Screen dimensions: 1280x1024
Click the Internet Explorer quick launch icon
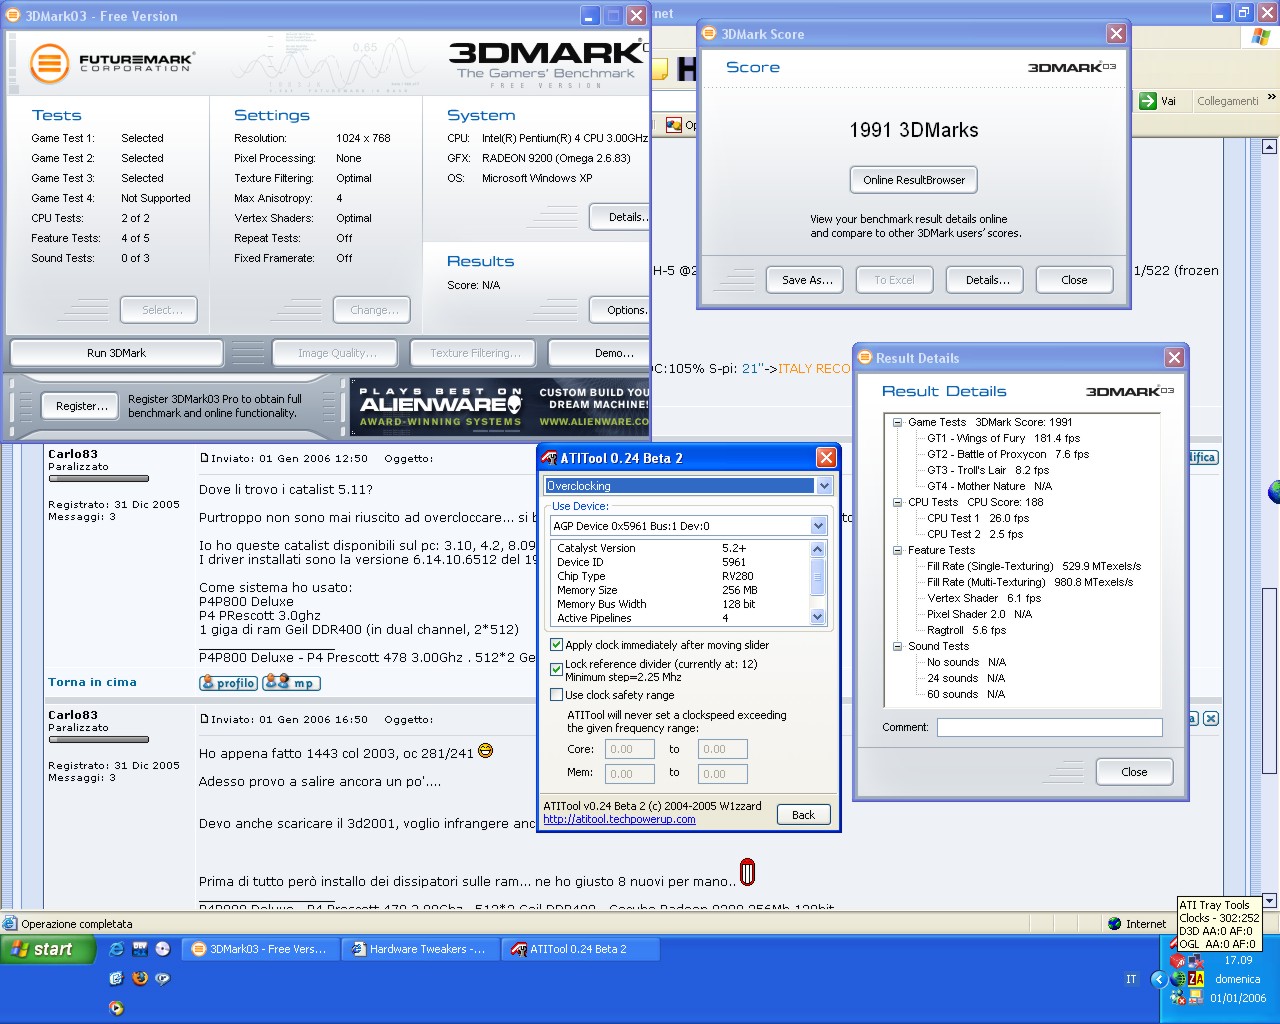116,949
